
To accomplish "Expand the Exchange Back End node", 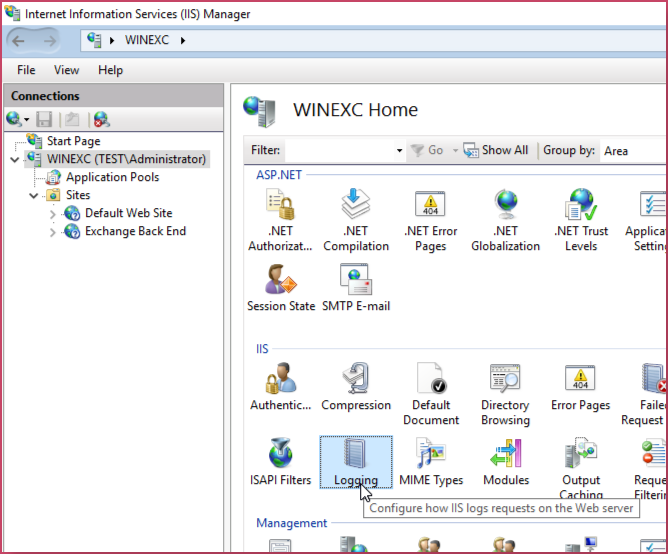I will click(x=53, y=232).
